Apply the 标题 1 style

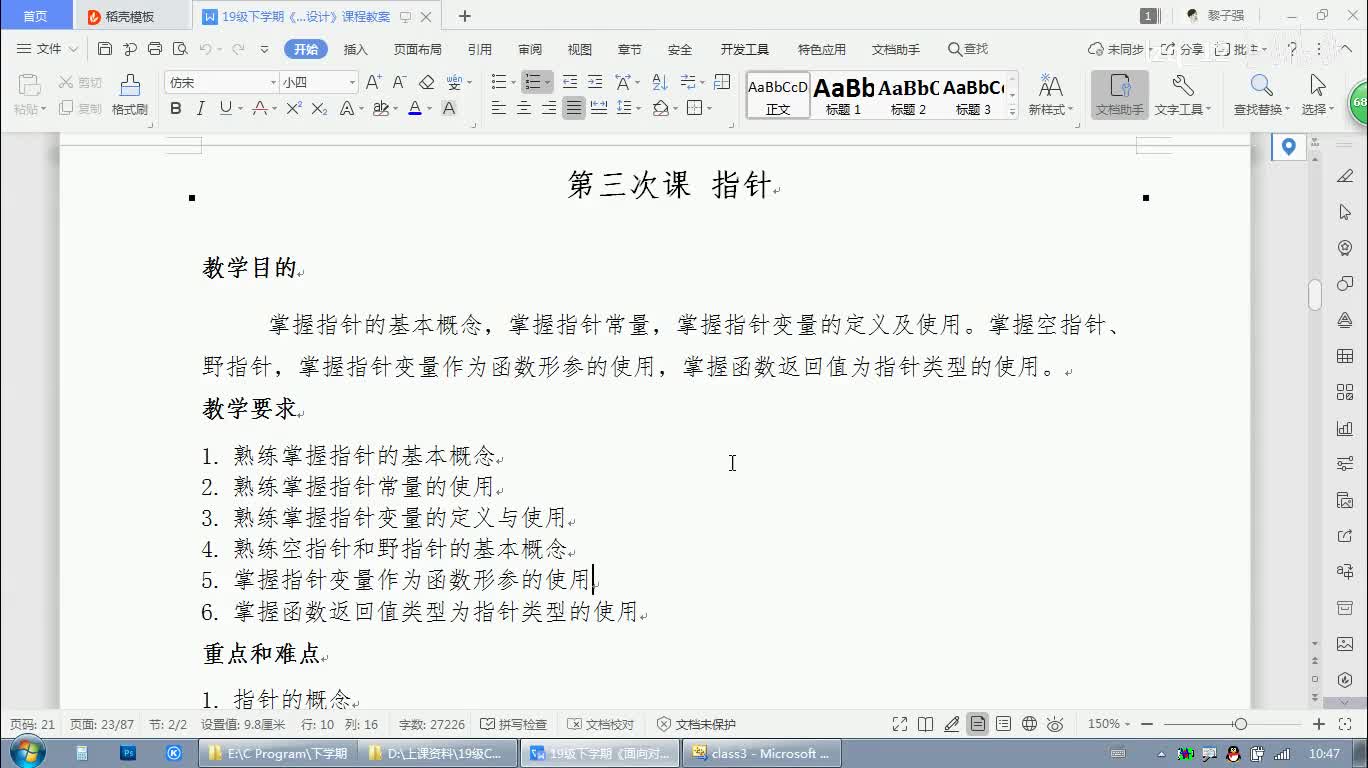(x=843, y=96)
